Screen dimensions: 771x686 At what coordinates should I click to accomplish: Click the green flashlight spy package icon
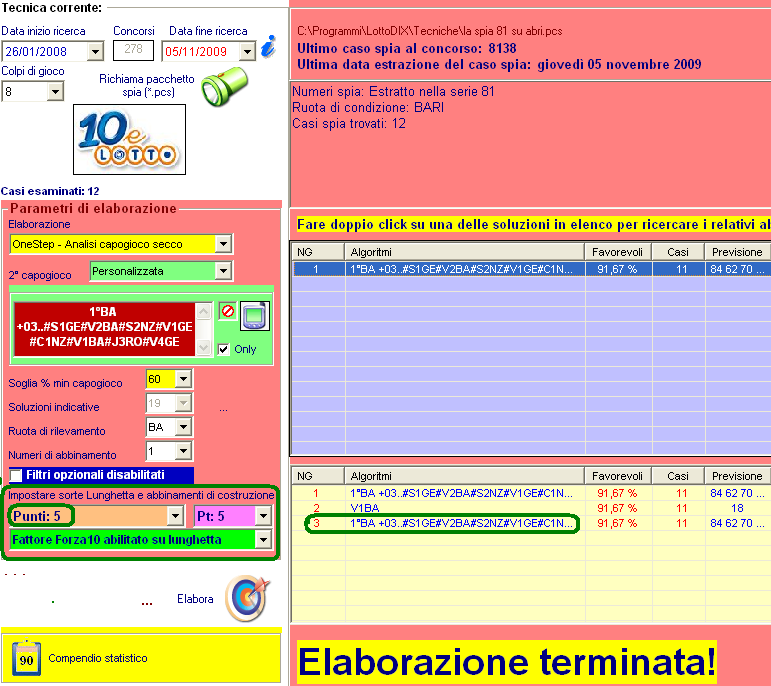pyautogui.click(x=225, y=86)
